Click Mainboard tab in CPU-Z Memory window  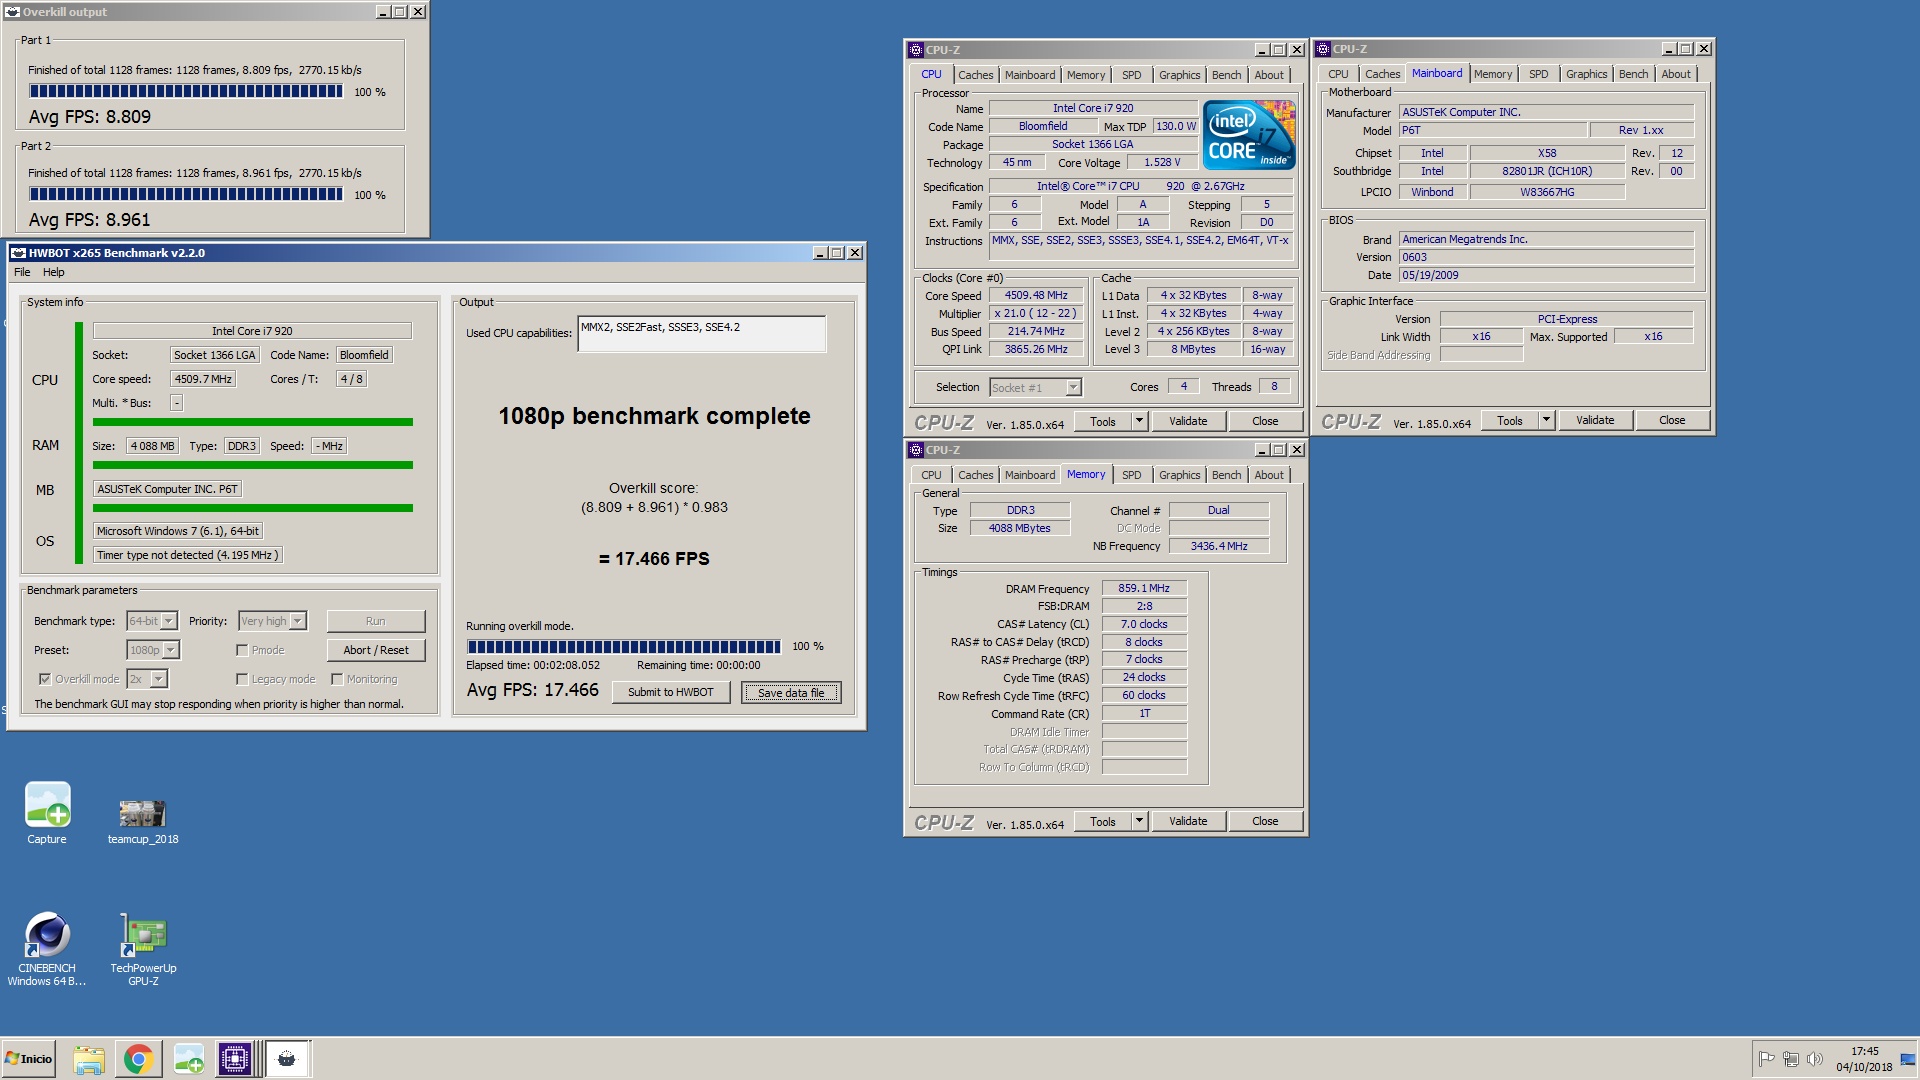pos(1029,475)
